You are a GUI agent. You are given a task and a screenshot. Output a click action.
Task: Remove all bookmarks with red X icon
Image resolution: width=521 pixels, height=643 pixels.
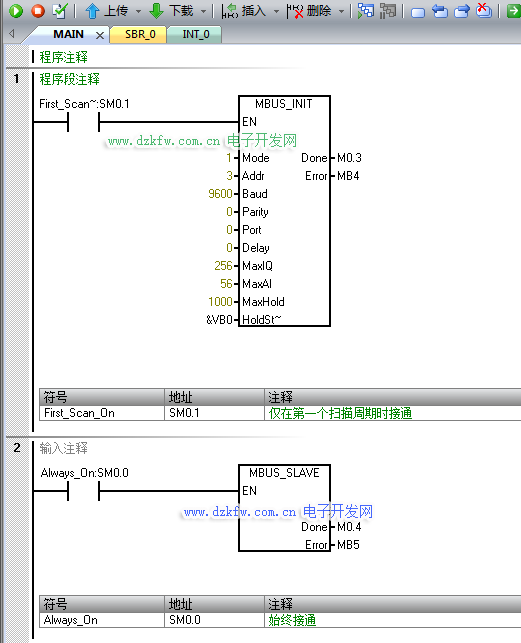tap(484, 10)
